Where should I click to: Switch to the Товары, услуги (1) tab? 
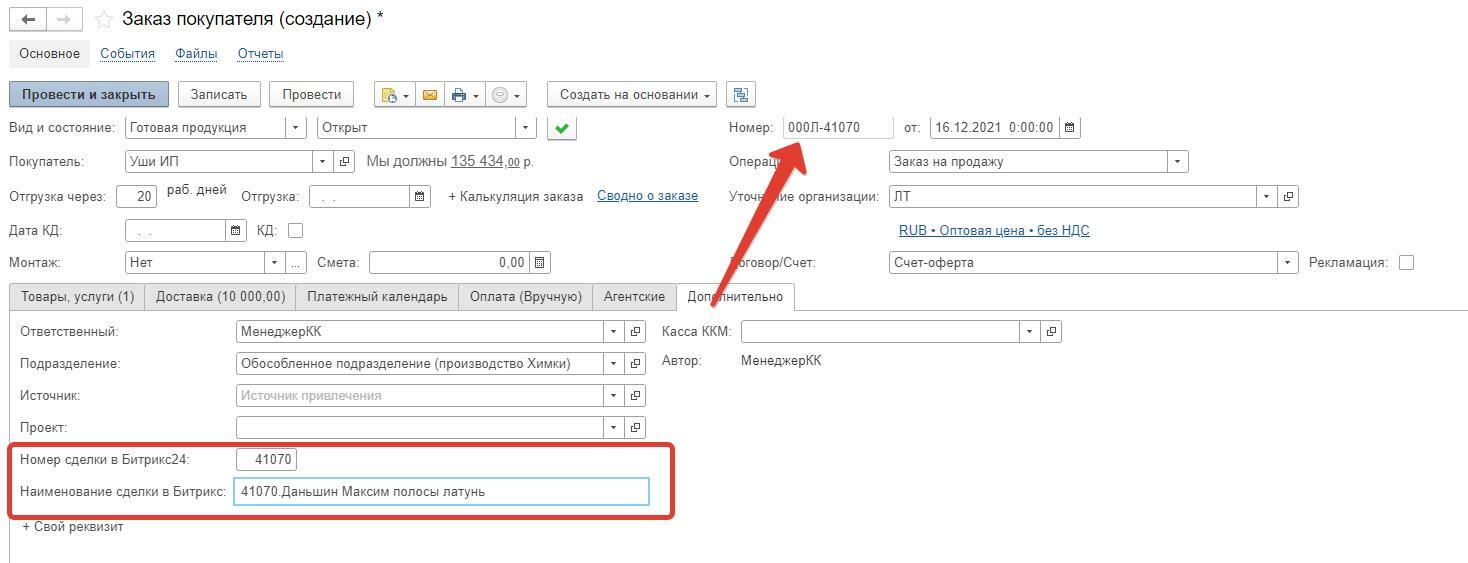point(77,297)
